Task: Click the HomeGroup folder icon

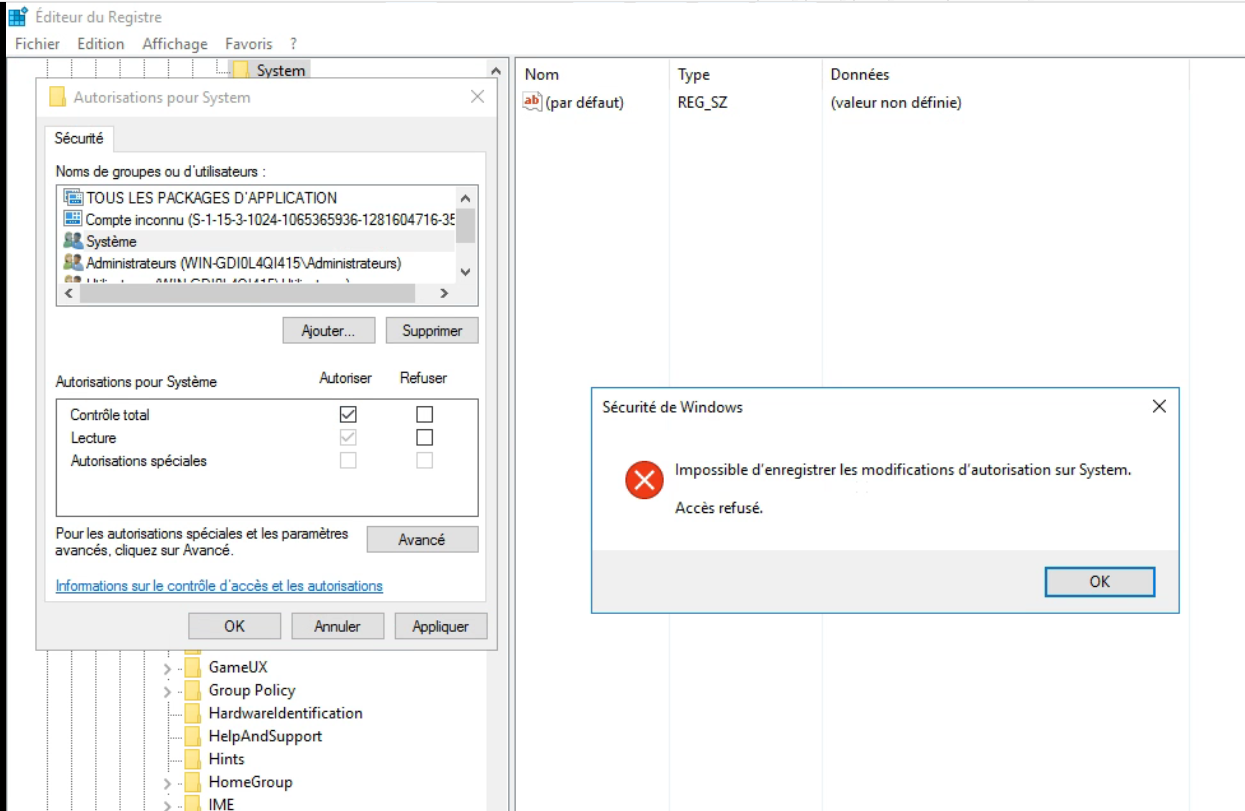Action: click(x=192, y=782)
